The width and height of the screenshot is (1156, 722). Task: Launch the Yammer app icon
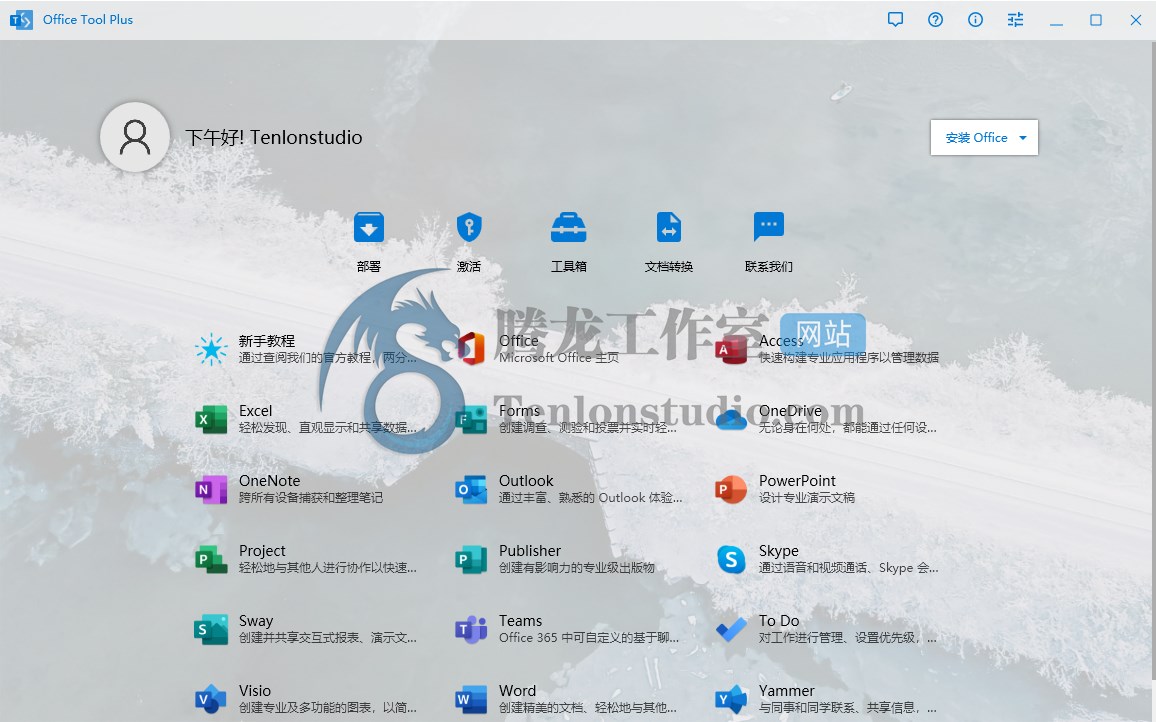731,699
